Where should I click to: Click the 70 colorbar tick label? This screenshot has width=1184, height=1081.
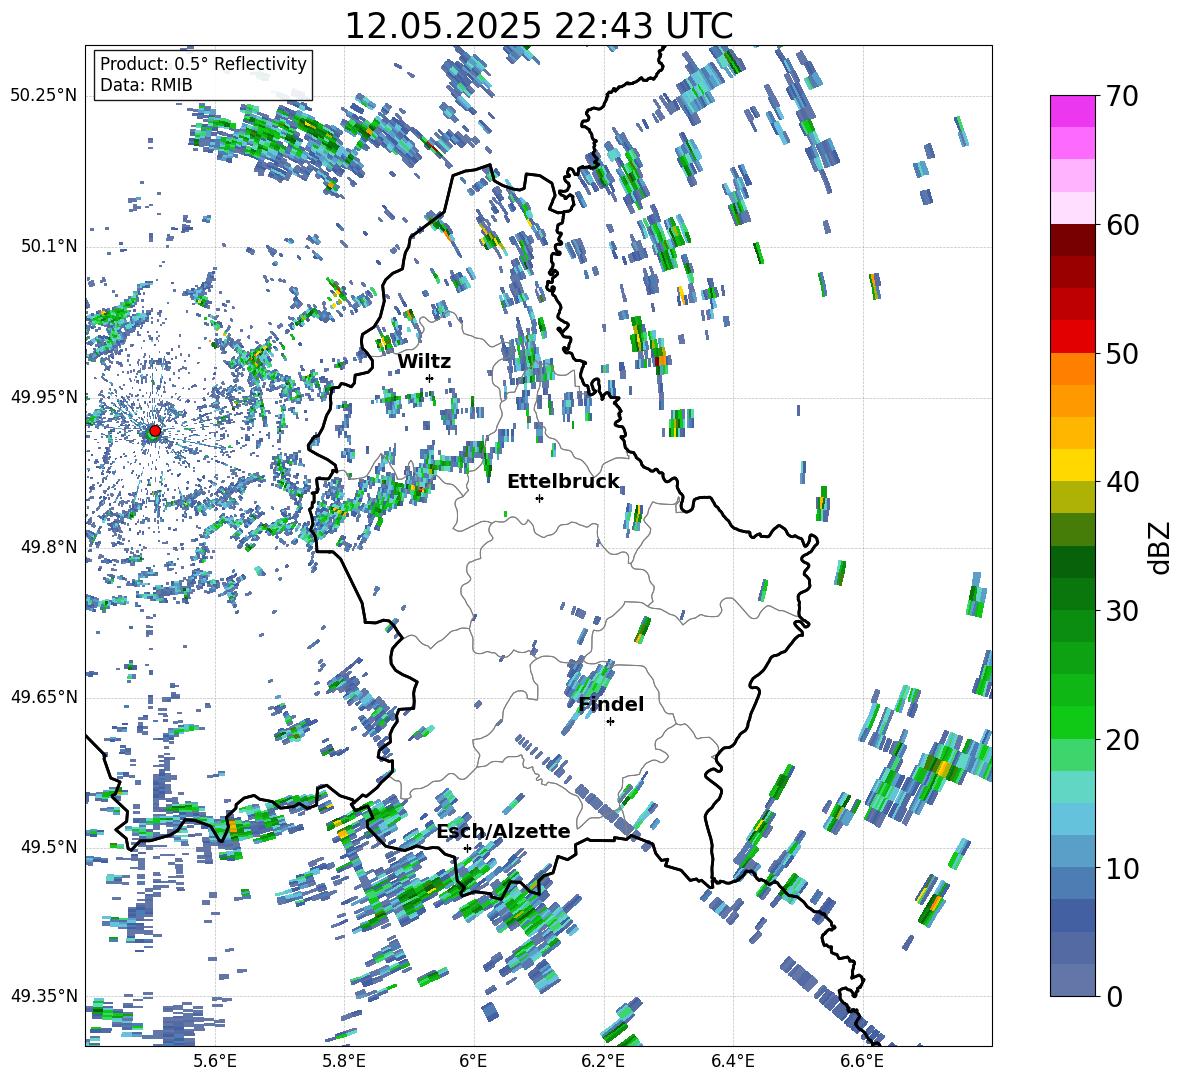coord(1121,97)
